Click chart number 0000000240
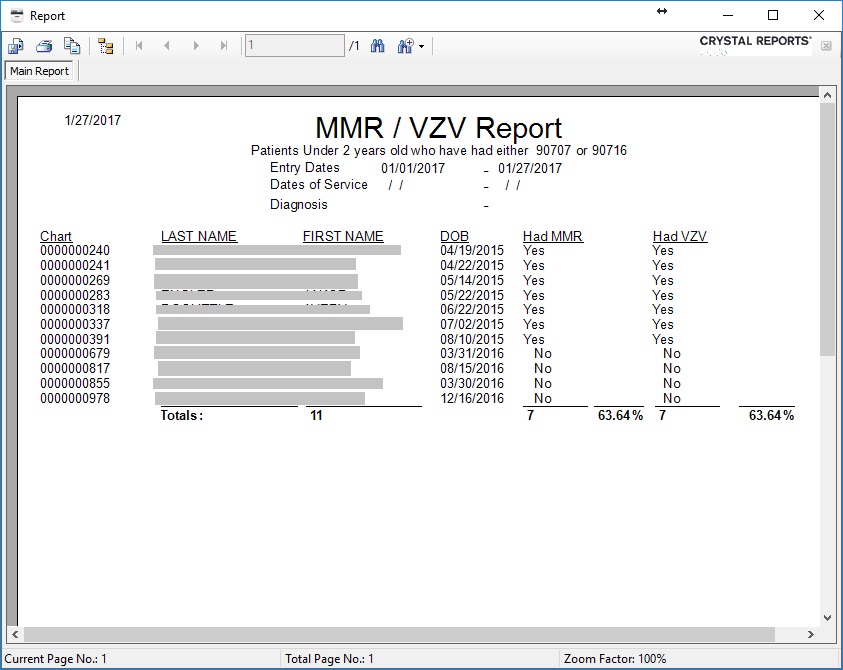 click(75, 251)
